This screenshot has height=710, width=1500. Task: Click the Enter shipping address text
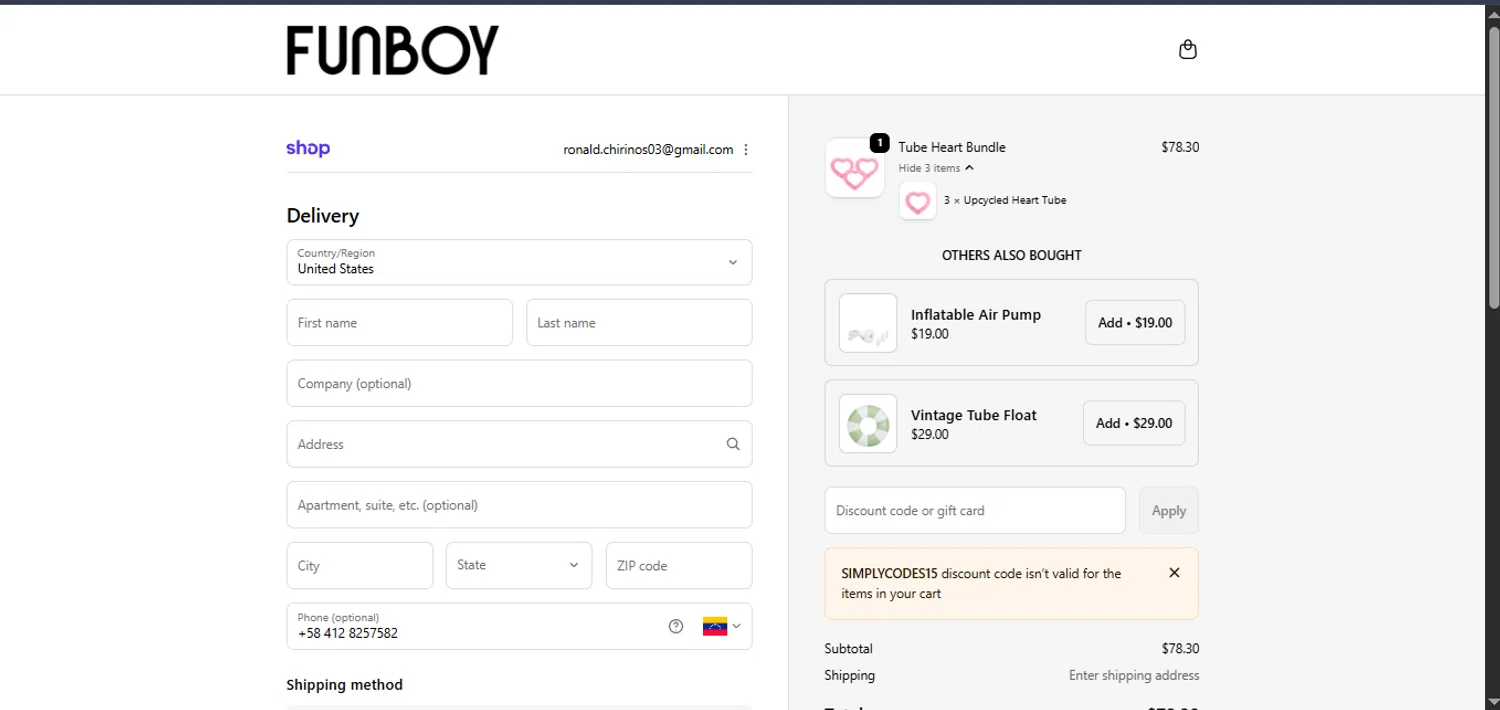(1134, 675)
